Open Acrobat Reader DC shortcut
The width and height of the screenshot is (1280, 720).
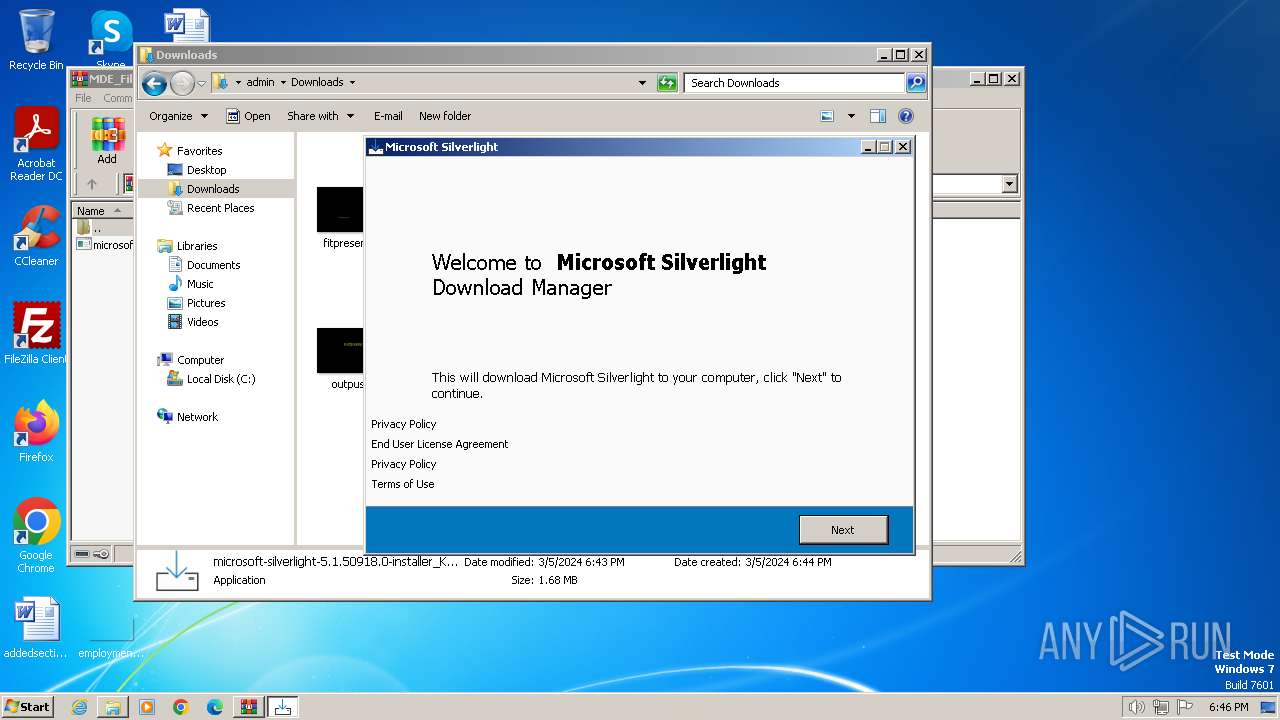[36, 145]
